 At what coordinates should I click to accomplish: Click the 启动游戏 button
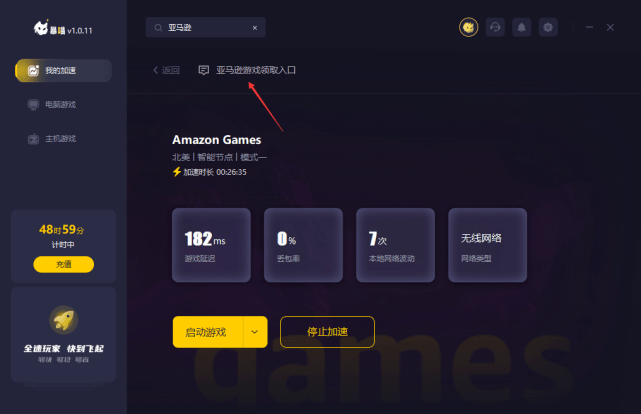[x=208, y=332]
